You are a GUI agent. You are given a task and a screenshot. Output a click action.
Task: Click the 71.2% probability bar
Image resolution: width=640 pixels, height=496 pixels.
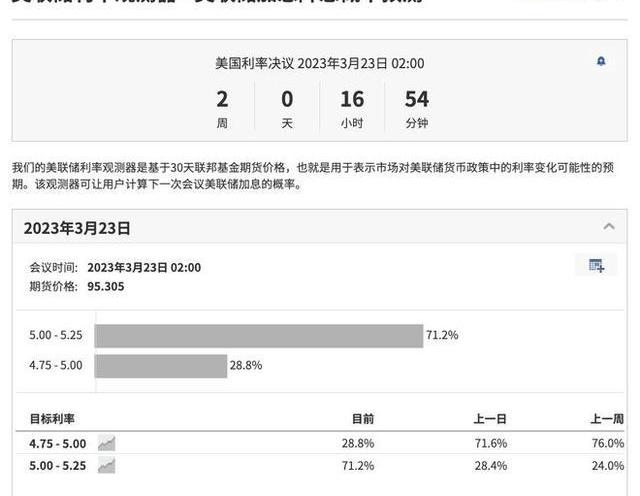(x=259, y=336)
